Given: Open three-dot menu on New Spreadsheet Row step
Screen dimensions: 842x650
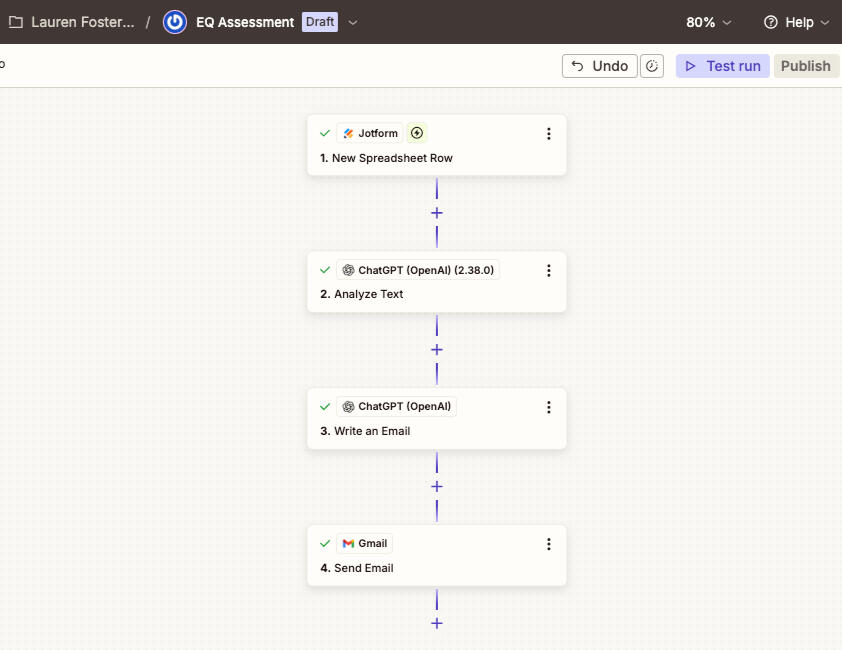Looking at the screenshot, I should 548,133.
